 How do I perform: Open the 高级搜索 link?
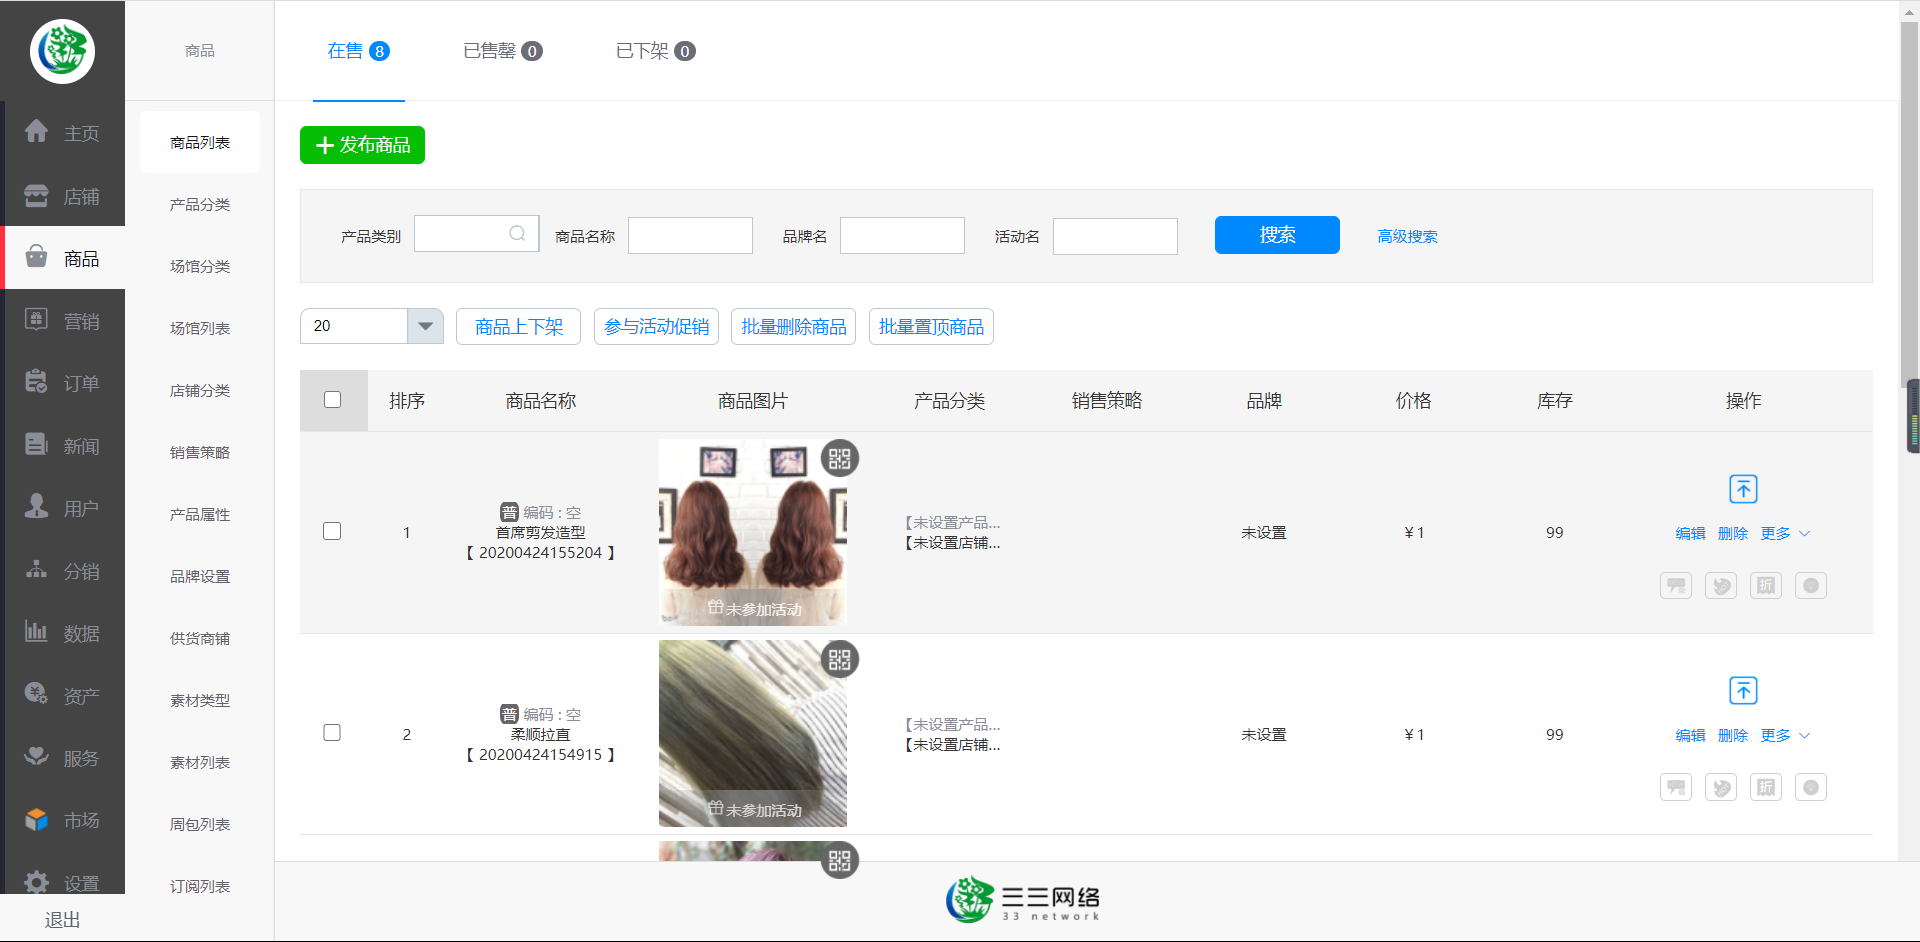tap(1407, 237)
